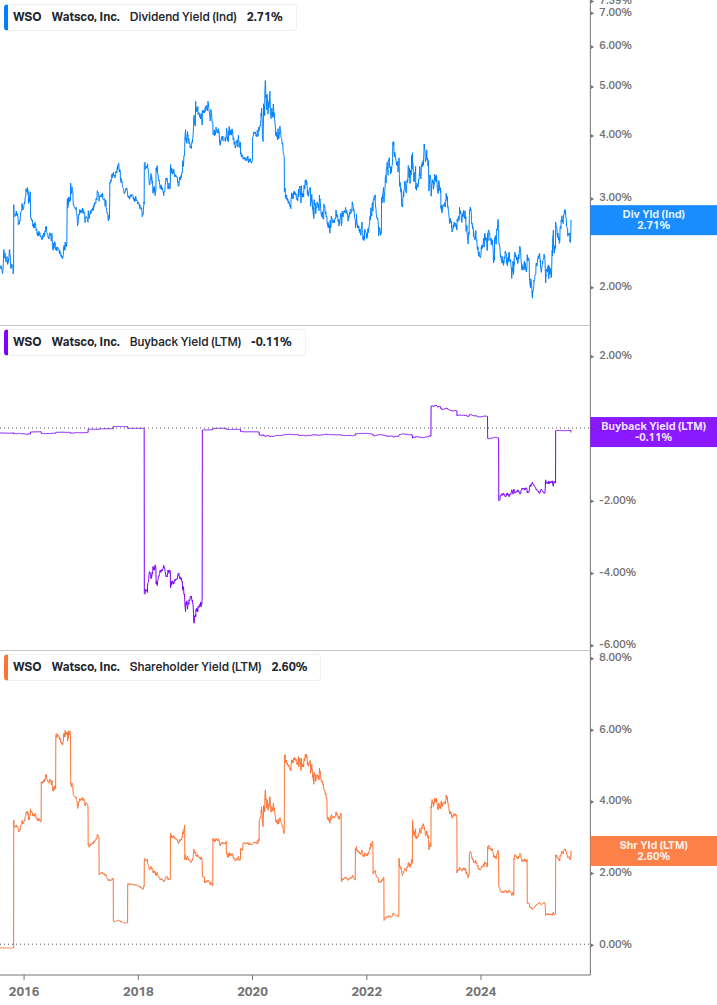717x1005 pixels.
Task: Click the 2.60% value in shareholder legend
Action: 289,667
